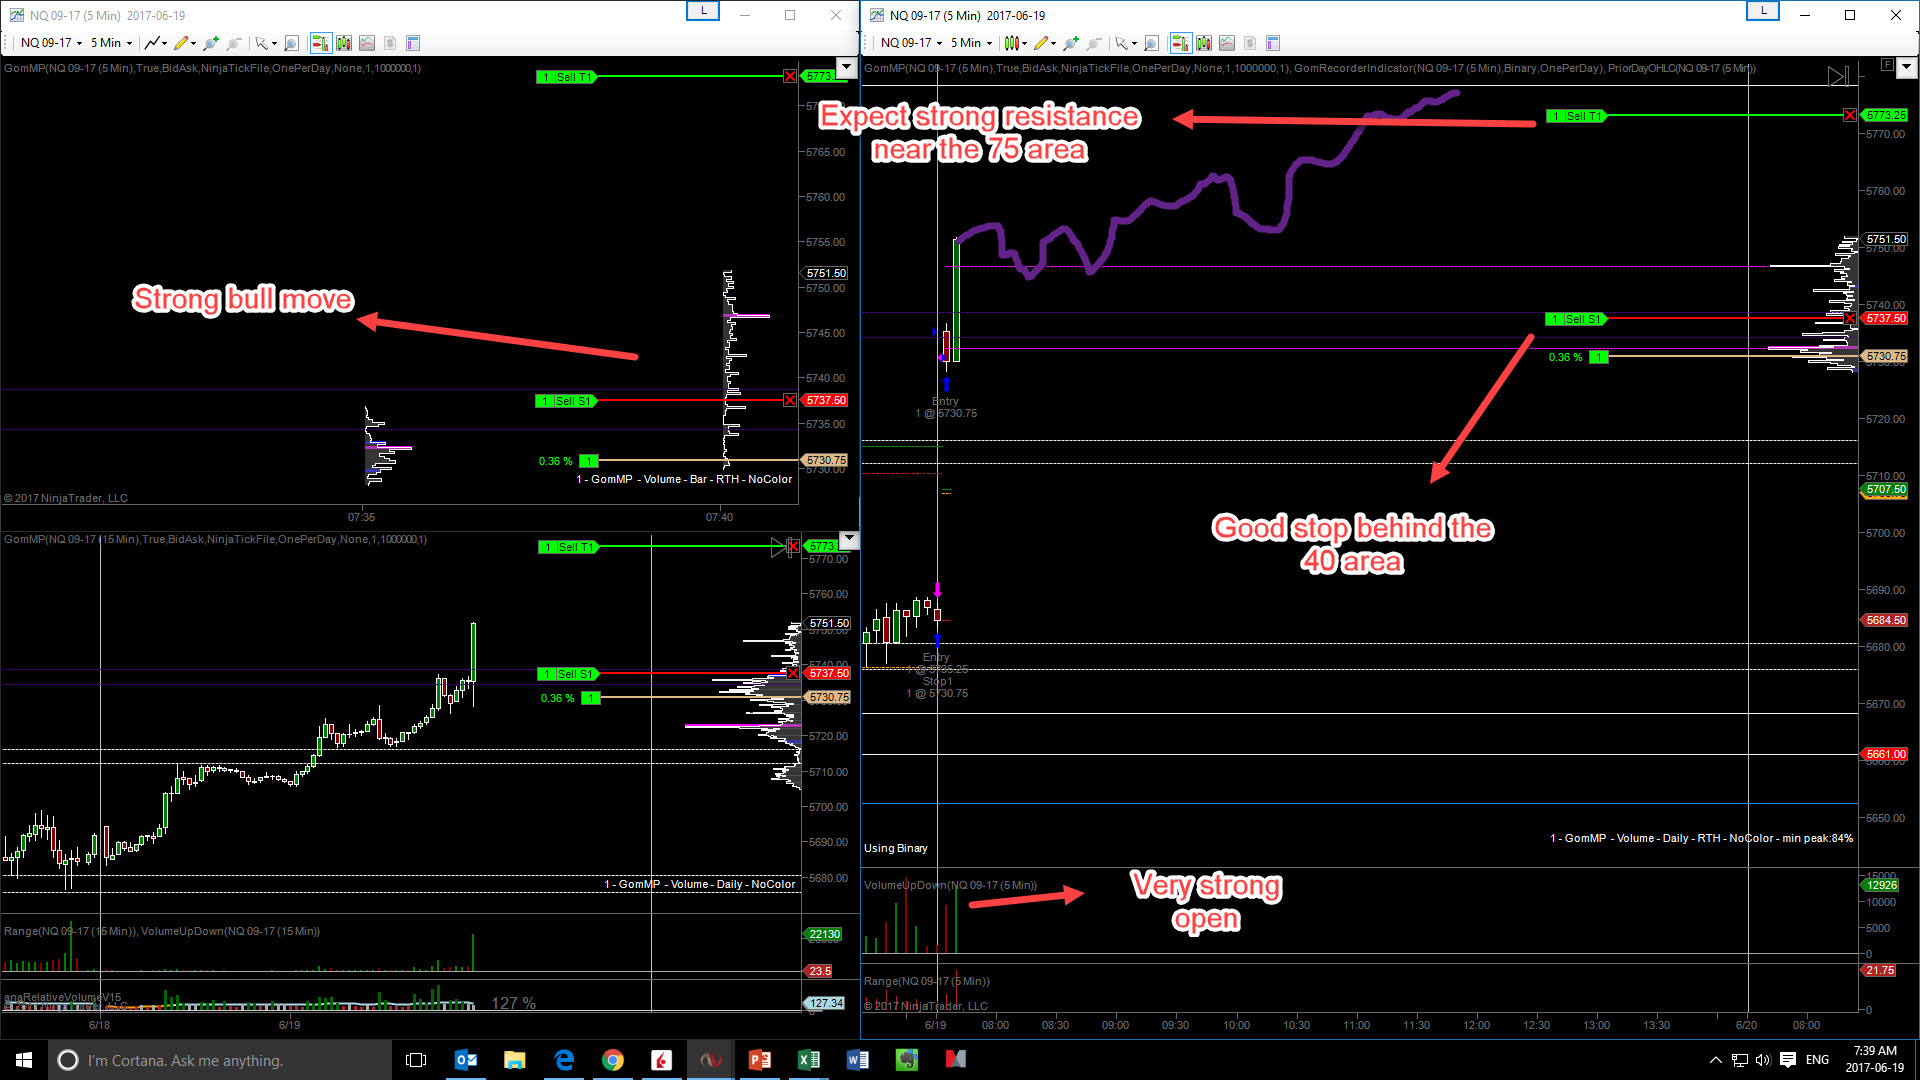Open the volume control in system tray
This screenshot has height=1080, width=1920.
tap(1763, 1060)
